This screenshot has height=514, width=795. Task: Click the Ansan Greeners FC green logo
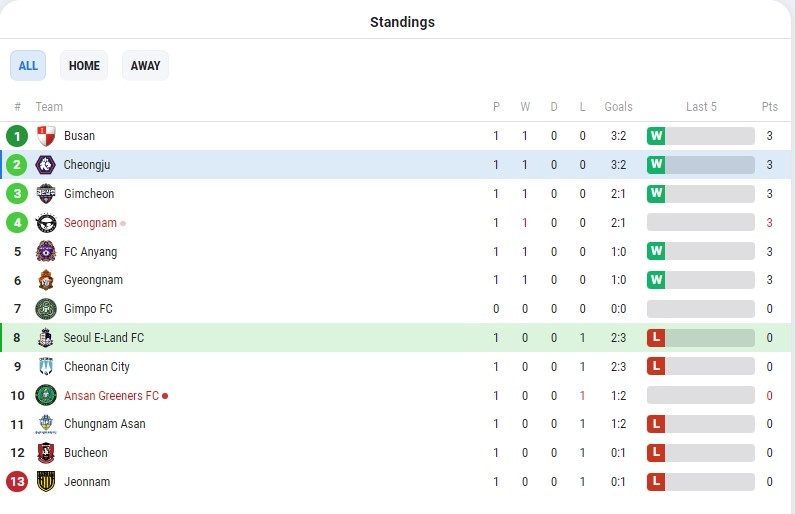pyautogui.click(x=46, y=396)
